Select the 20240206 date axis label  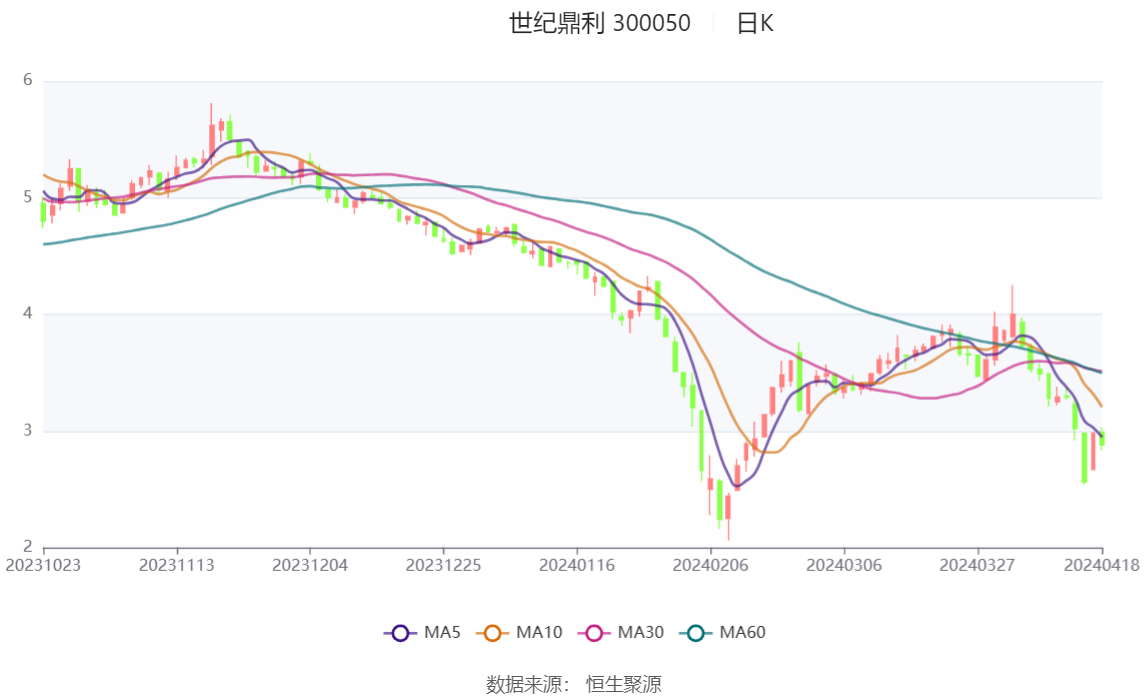[x=710, y=566]
